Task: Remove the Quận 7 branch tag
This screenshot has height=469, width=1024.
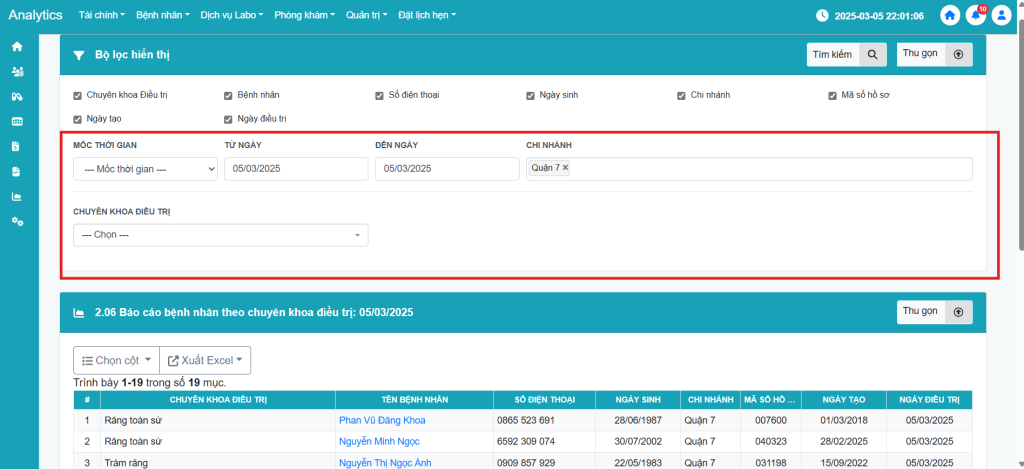Action: (565, 168)
